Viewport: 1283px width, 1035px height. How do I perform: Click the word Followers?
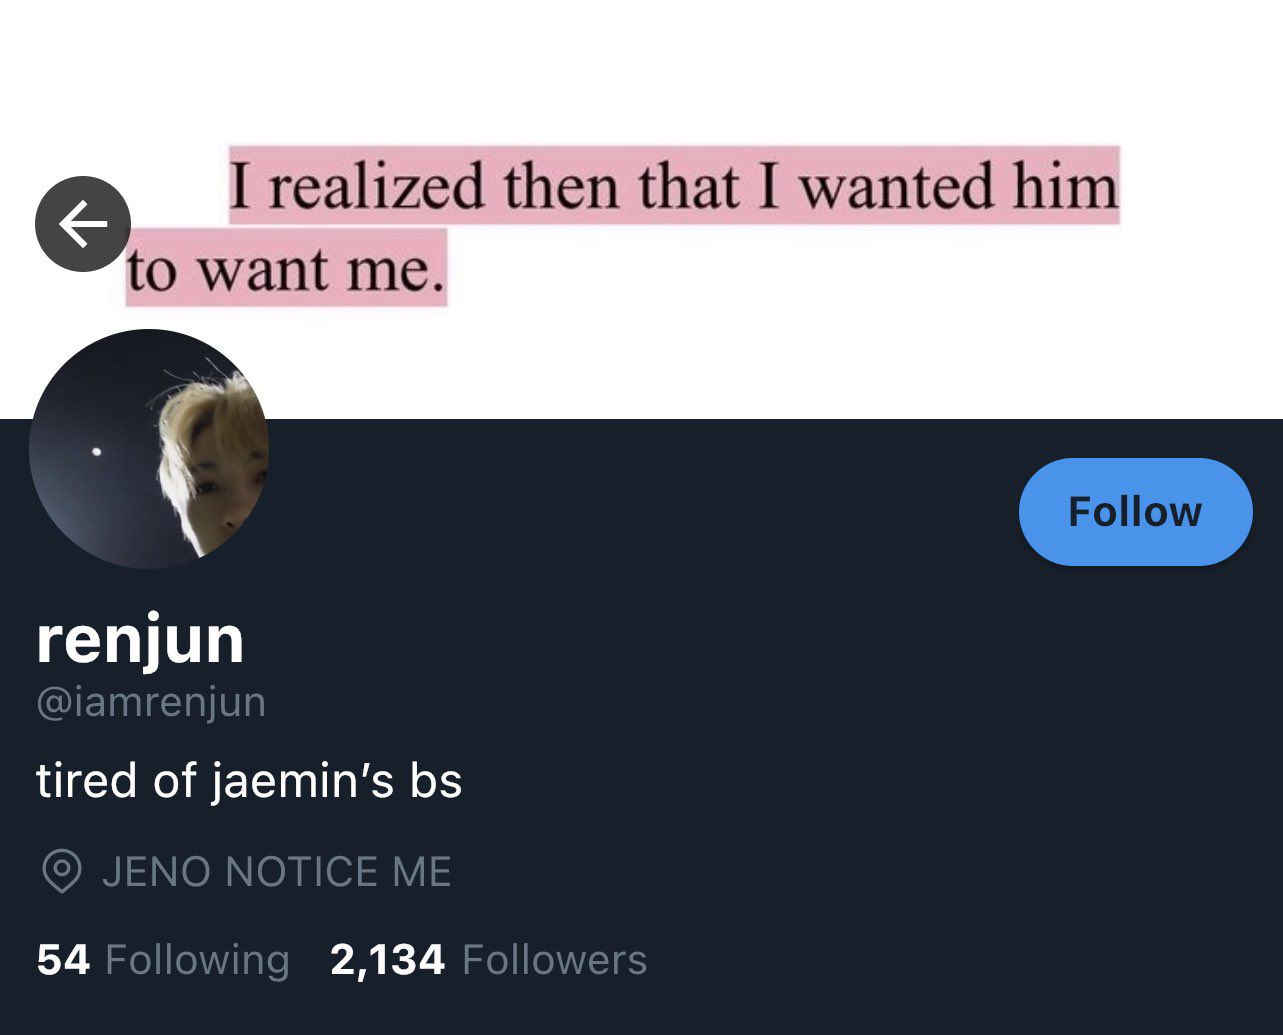pyautogui.click(x=555, y=960)
